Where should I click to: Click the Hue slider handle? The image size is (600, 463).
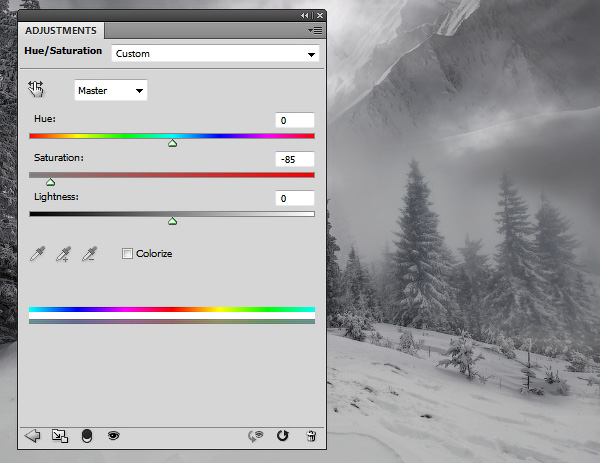173,143
